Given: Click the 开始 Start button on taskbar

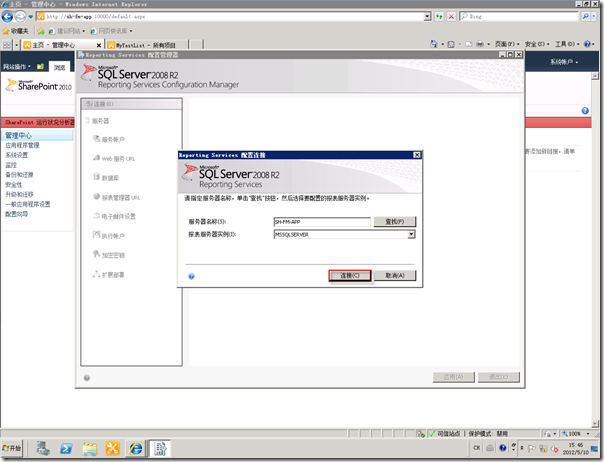Looking at the screenshot, I should 12,448.
